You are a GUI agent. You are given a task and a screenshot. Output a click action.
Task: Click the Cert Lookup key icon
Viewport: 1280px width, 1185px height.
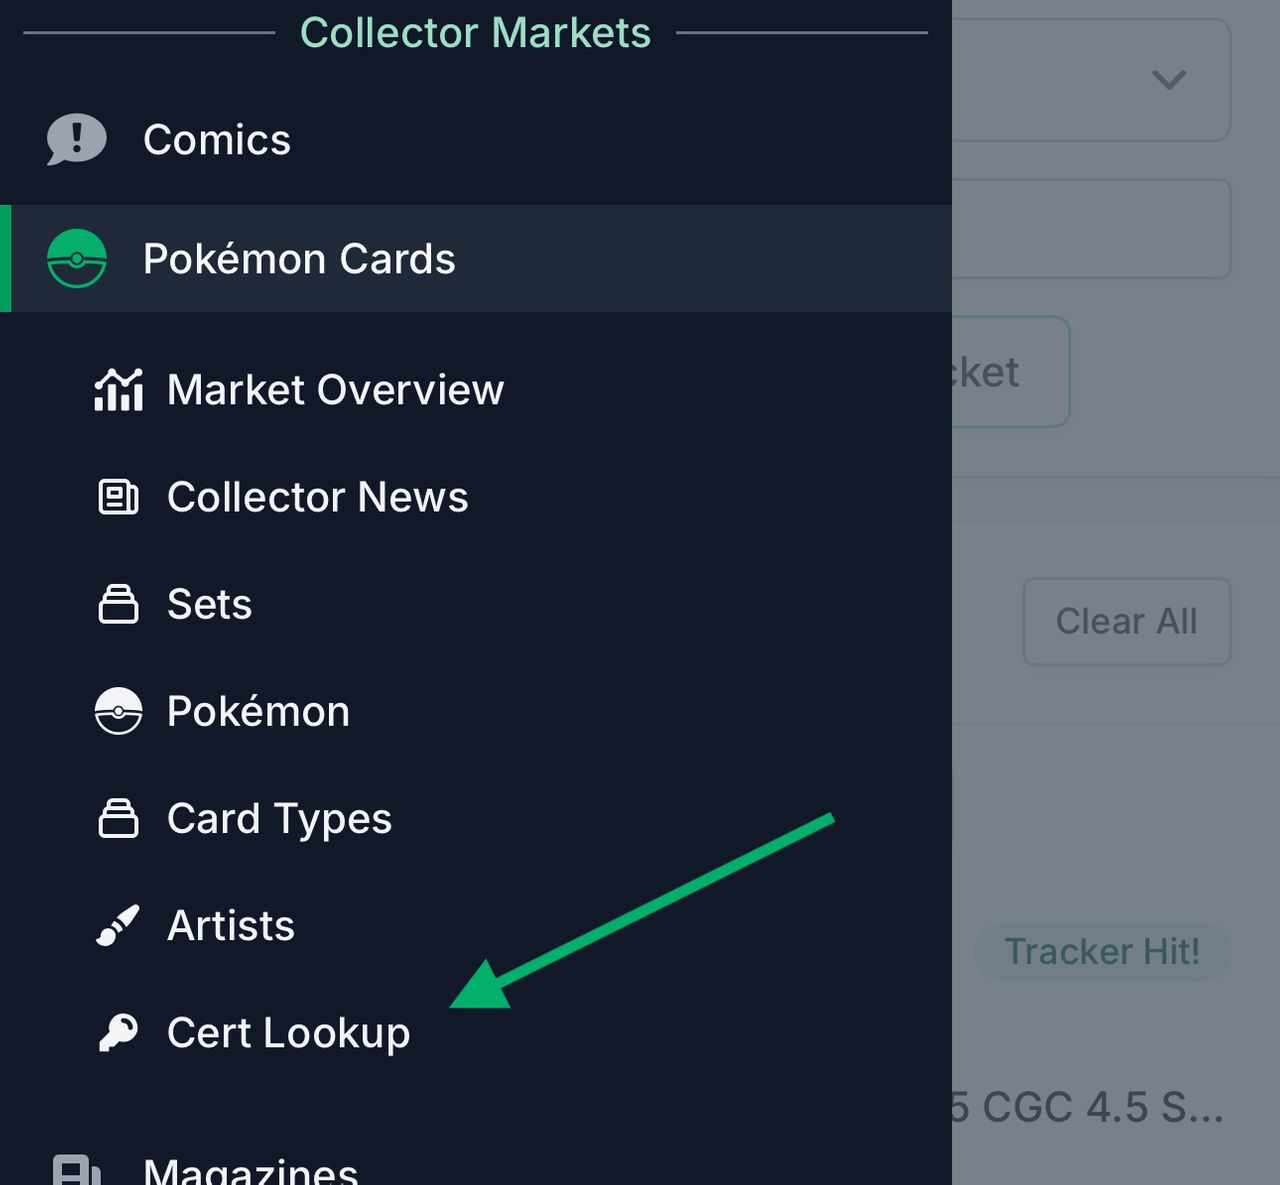(118, 1032)
